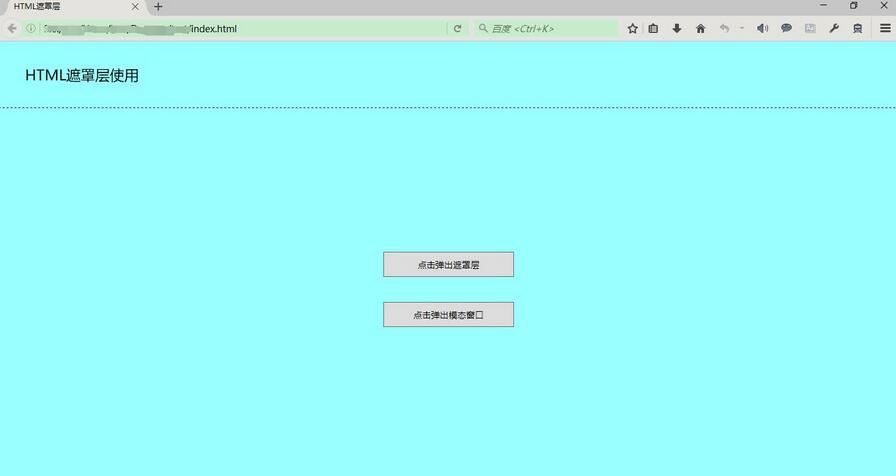The width and height of the screenshot is (896, 476).
Task: Open the hamburger menu
Action: (x=885, y=29)
